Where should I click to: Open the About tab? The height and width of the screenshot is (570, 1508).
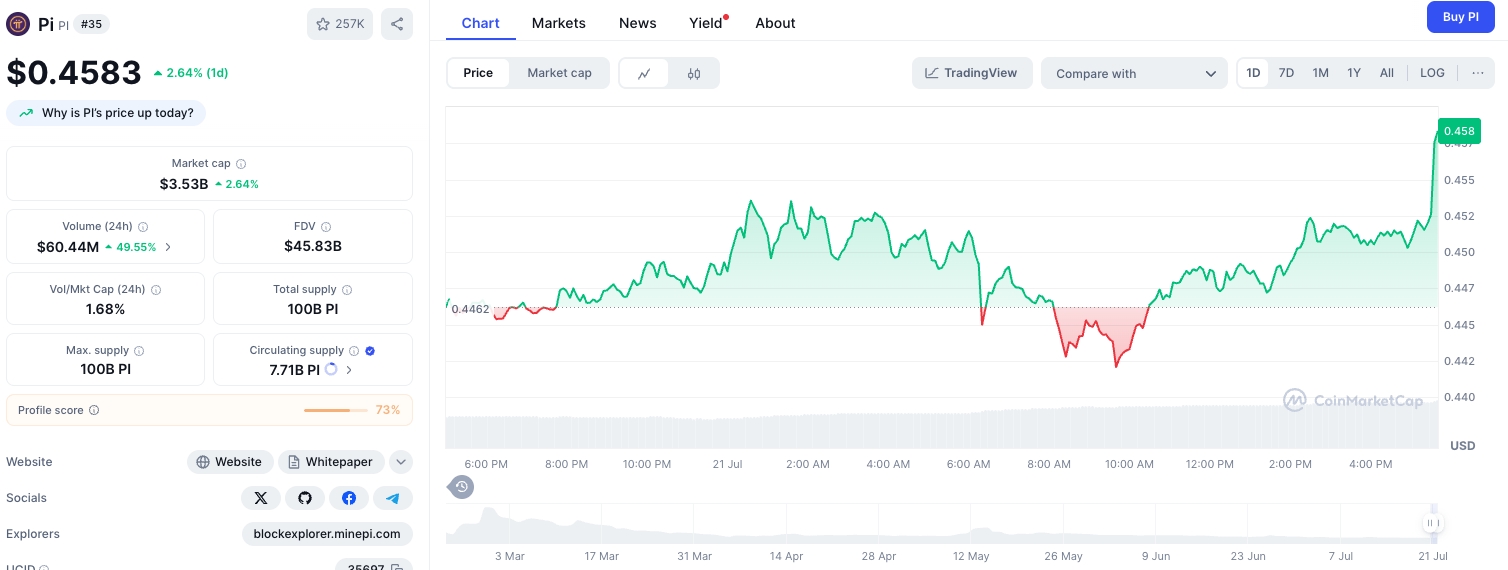coord(775,23)
